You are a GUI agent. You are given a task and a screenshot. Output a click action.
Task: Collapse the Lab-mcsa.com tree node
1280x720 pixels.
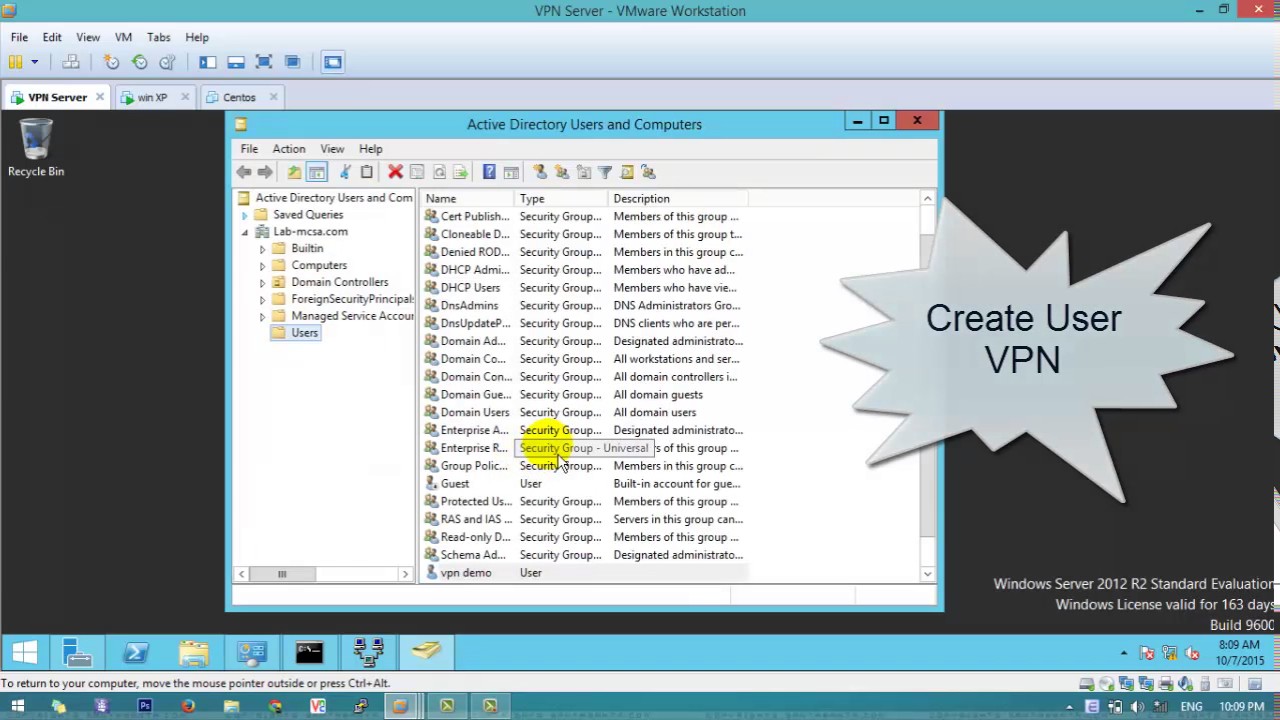(245, 232)
